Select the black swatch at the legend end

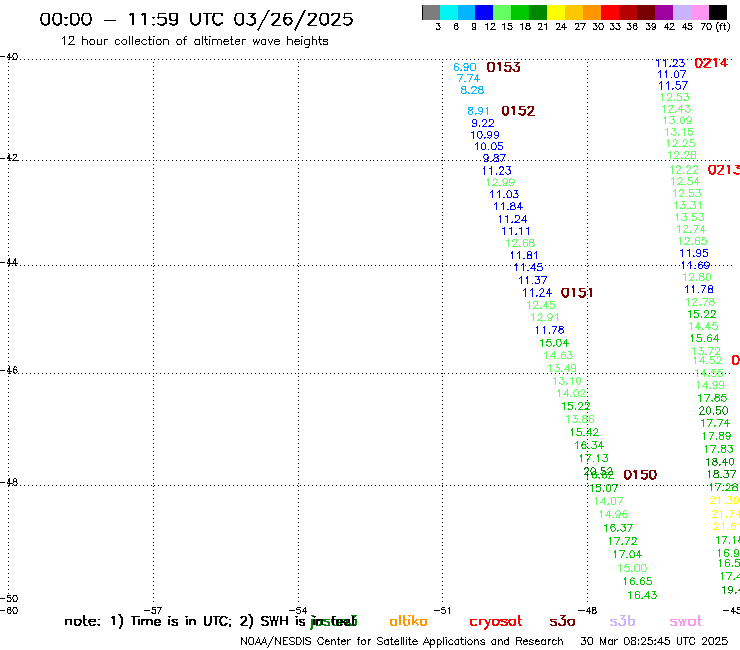coord(718,12)
